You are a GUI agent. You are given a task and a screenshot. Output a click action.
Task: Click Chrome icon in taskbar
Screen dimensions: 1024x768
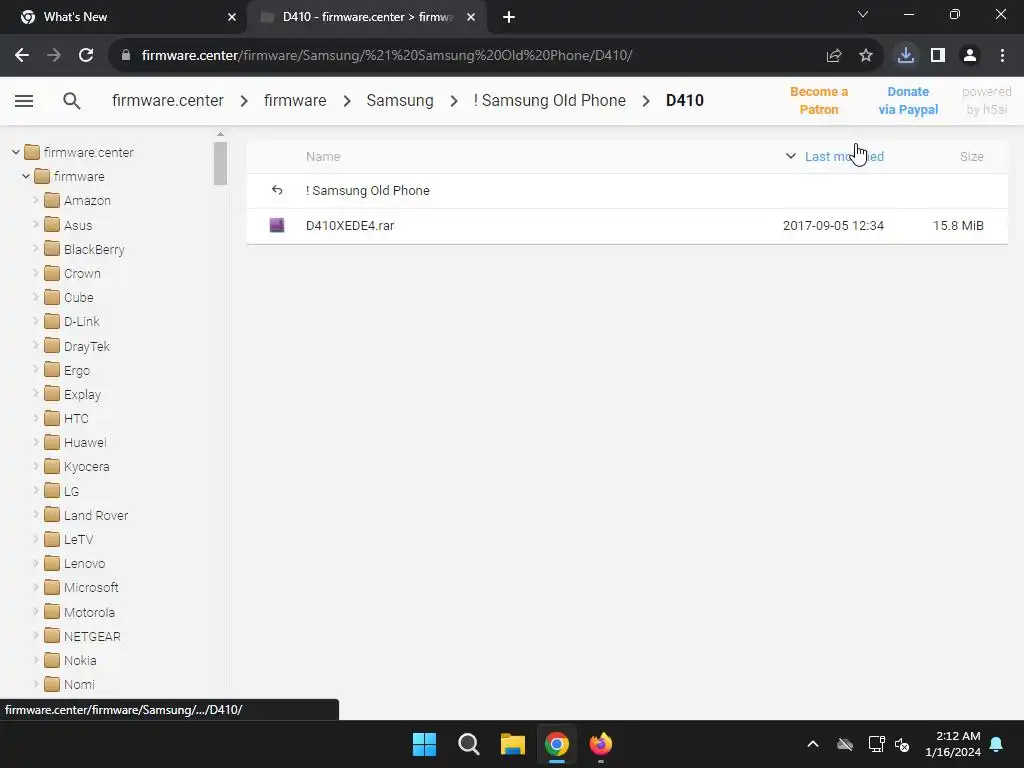tap(556, 744)
